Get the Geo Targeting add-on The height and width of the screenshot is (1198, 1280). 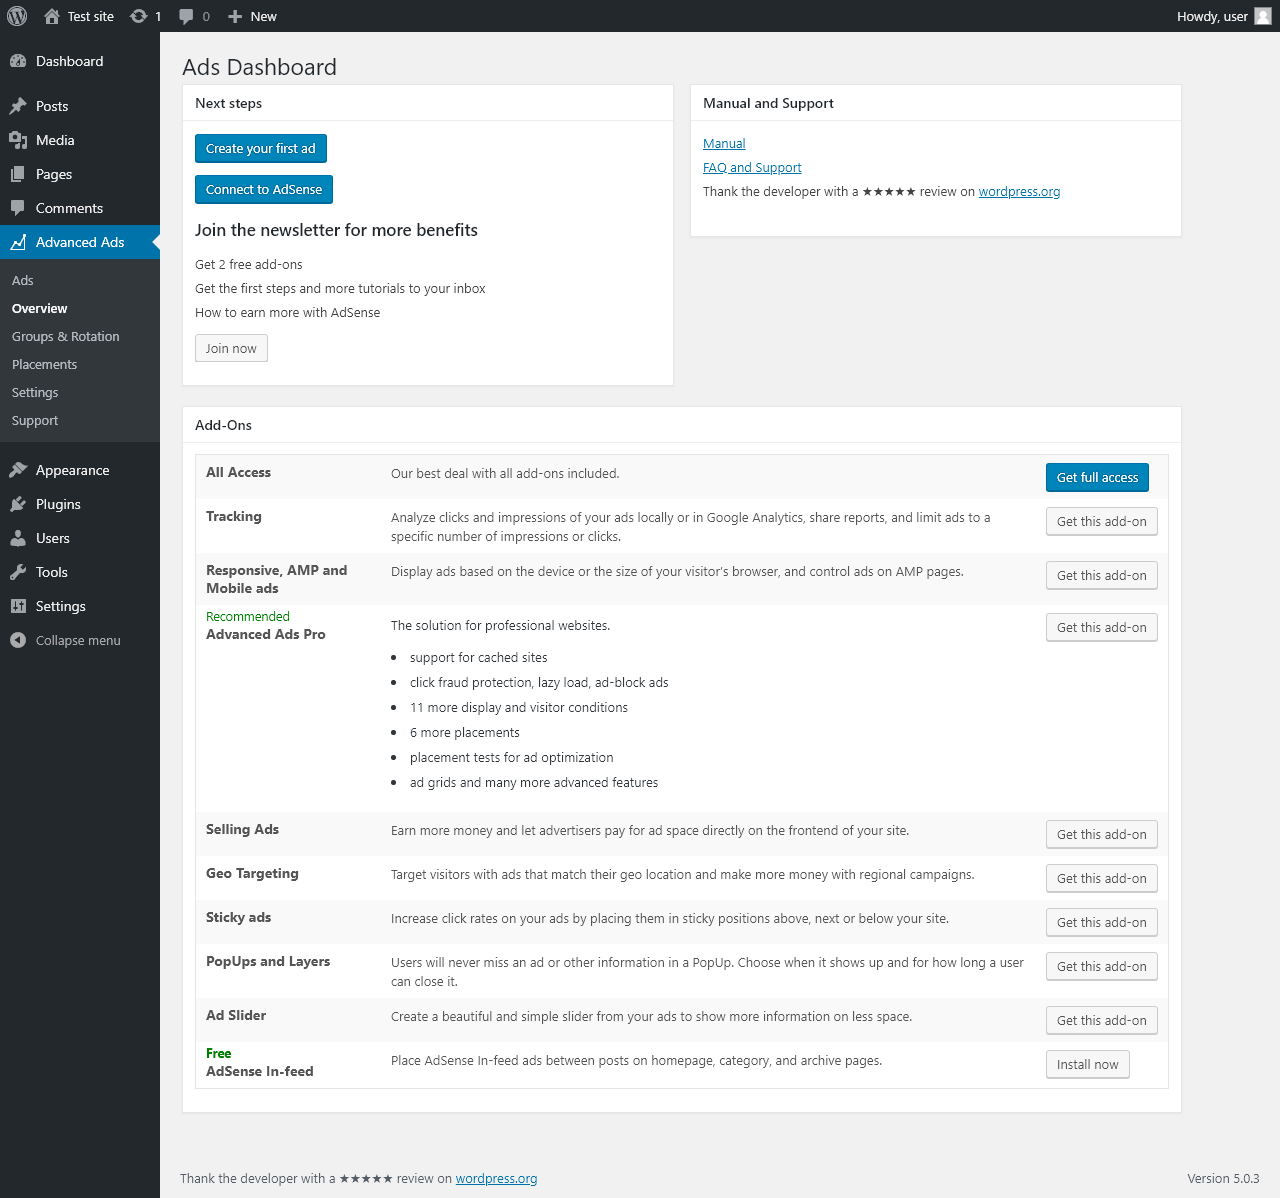pyautogui.click(x=1102, y=878)
